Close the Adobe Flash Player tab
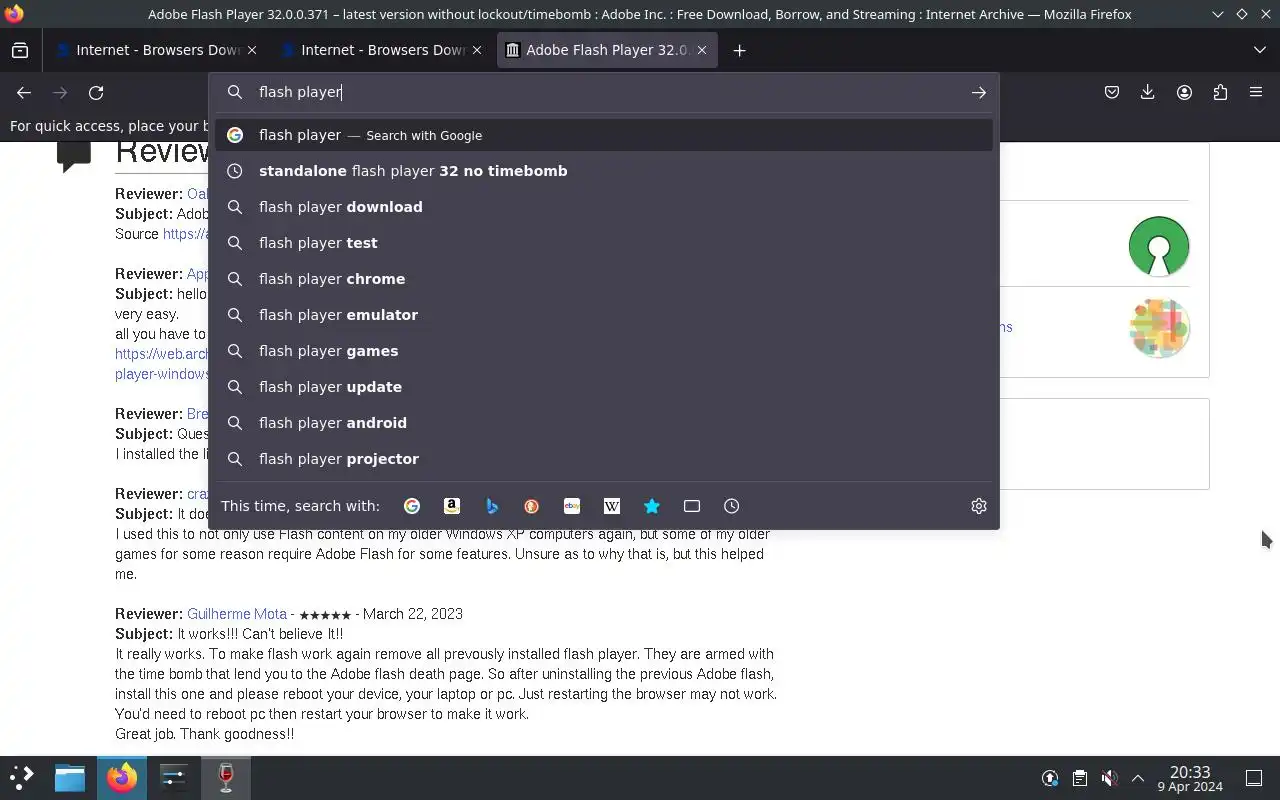Image resolution: width=1280 pixels, height=800 pixels. click(x=702, y=50)
